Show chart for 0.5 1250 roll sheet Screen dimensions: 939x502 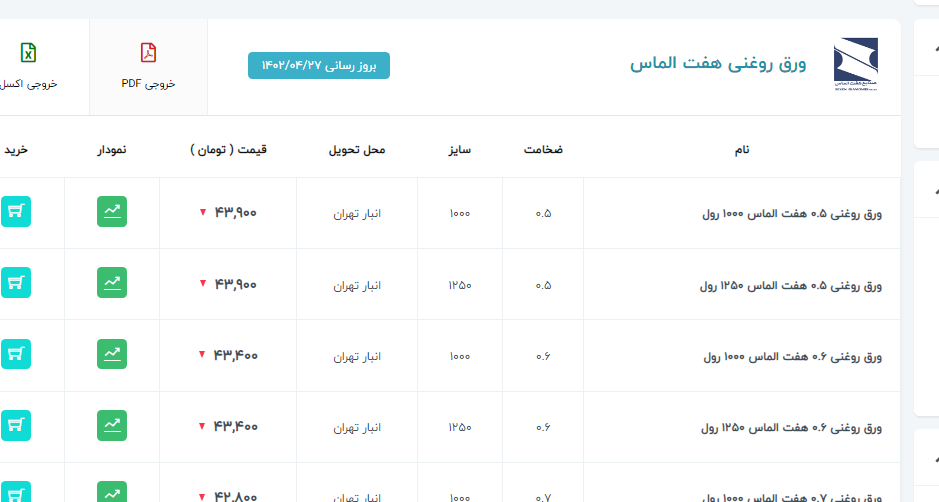112,283
